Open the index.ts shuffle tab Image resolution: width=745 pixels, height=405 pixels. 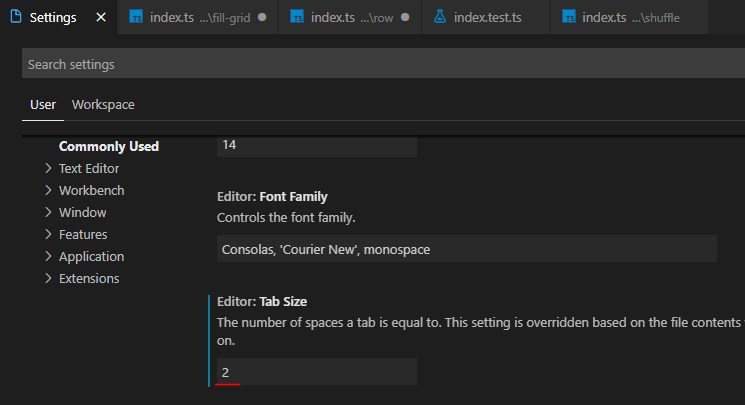click(629, 17)
